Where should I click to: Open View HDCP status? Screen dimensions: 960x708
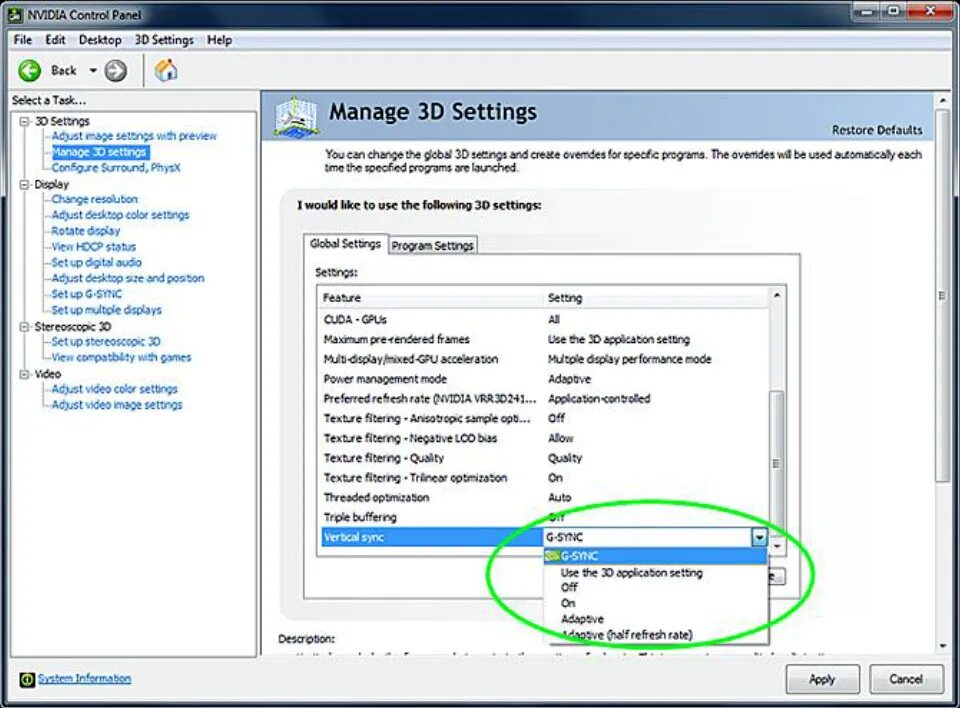[x=94, y=247]
